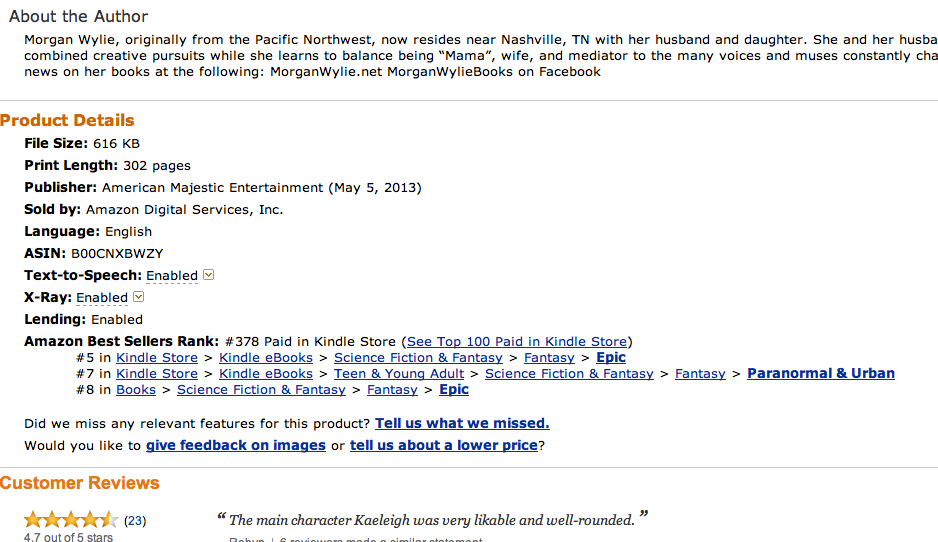The width and height of the screenshot is (938, 542).
Task: Expand the X-Ray Enabled dropdown arrow
Action: coord(138,297)
